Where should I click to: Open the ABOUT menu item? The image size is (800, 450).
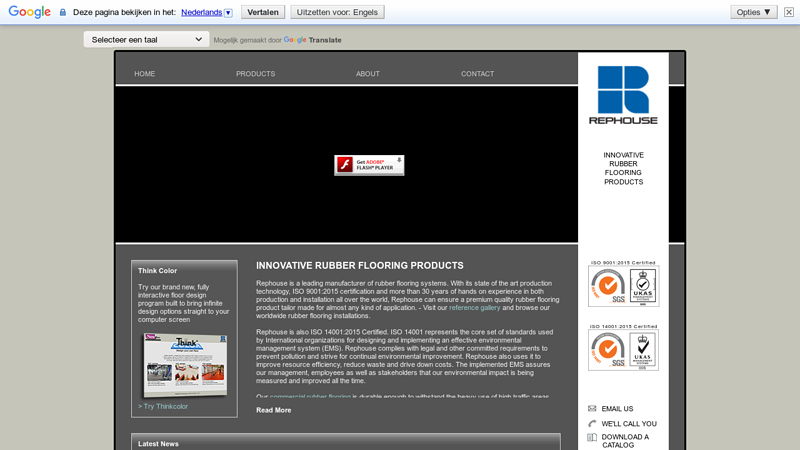tap(367, 74)
